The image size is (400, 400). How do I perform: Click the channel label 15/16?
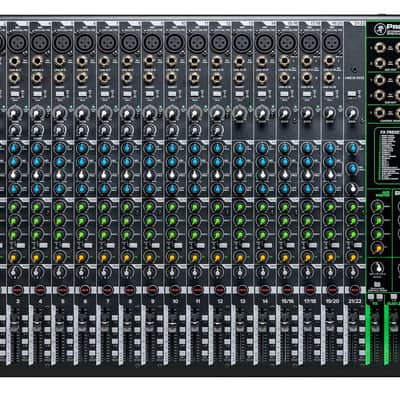click(x=287, y=301)
